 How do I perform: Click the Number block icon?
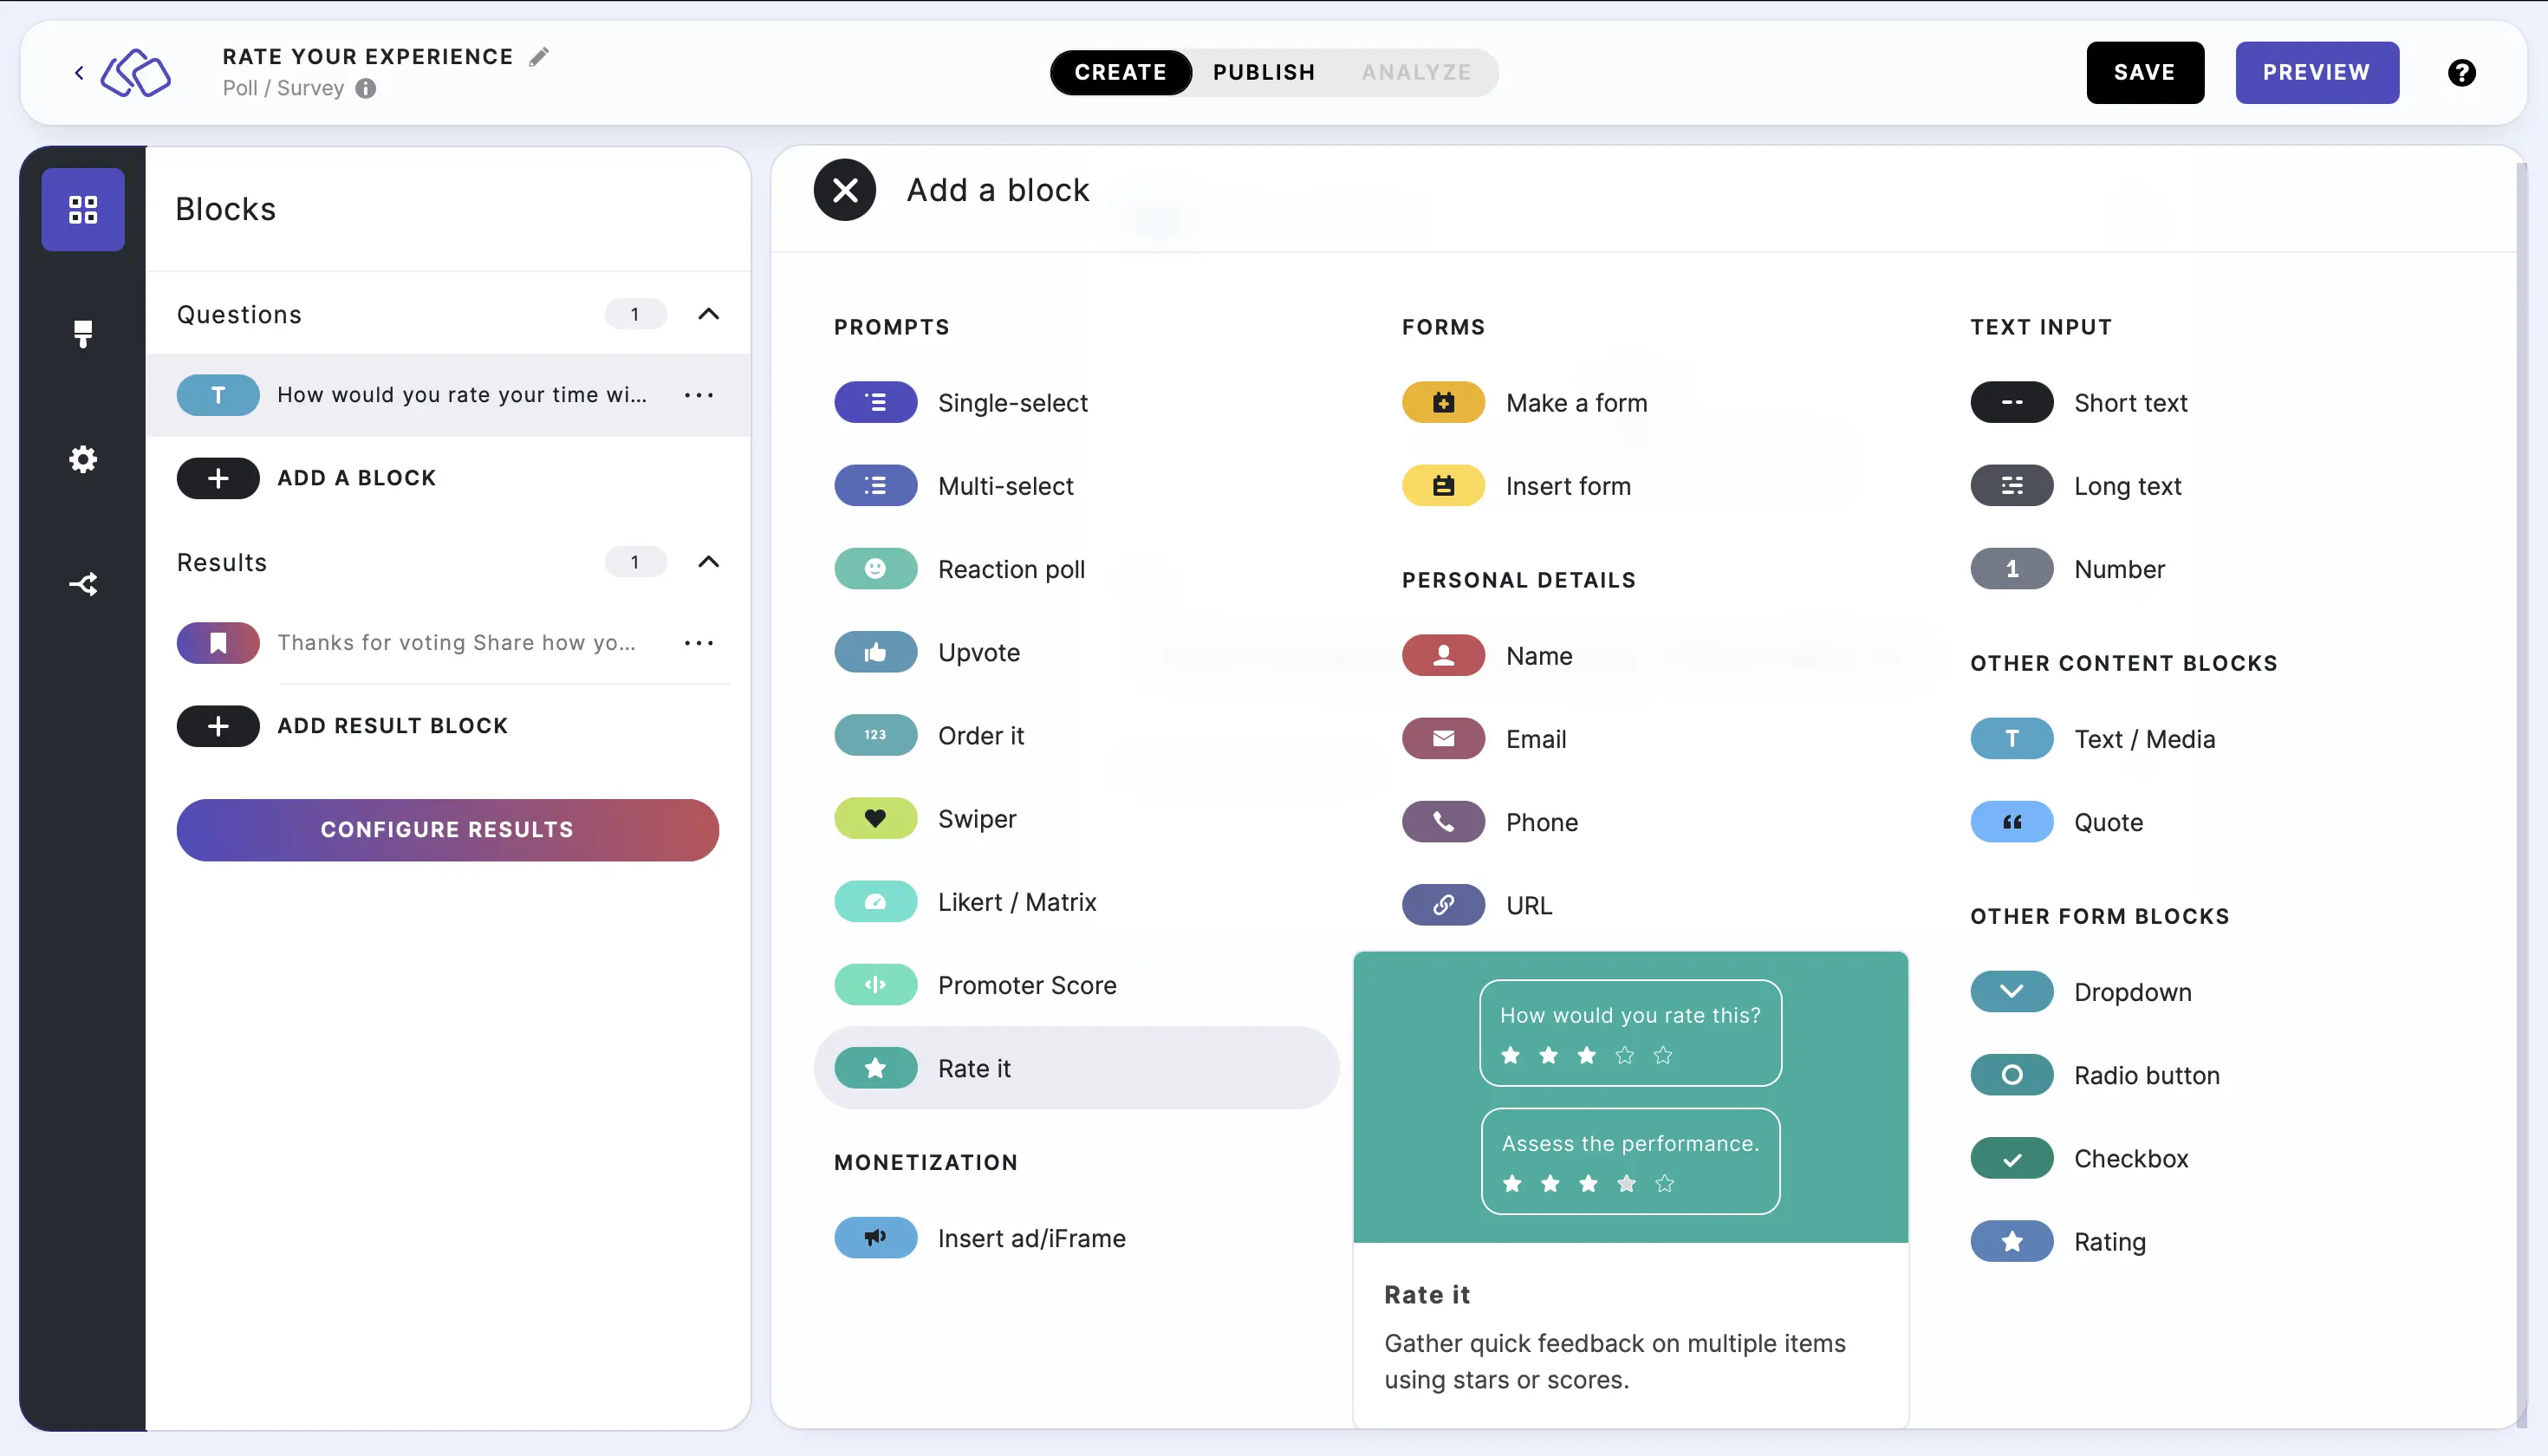pyautogui.click(x=2012, y=569)
